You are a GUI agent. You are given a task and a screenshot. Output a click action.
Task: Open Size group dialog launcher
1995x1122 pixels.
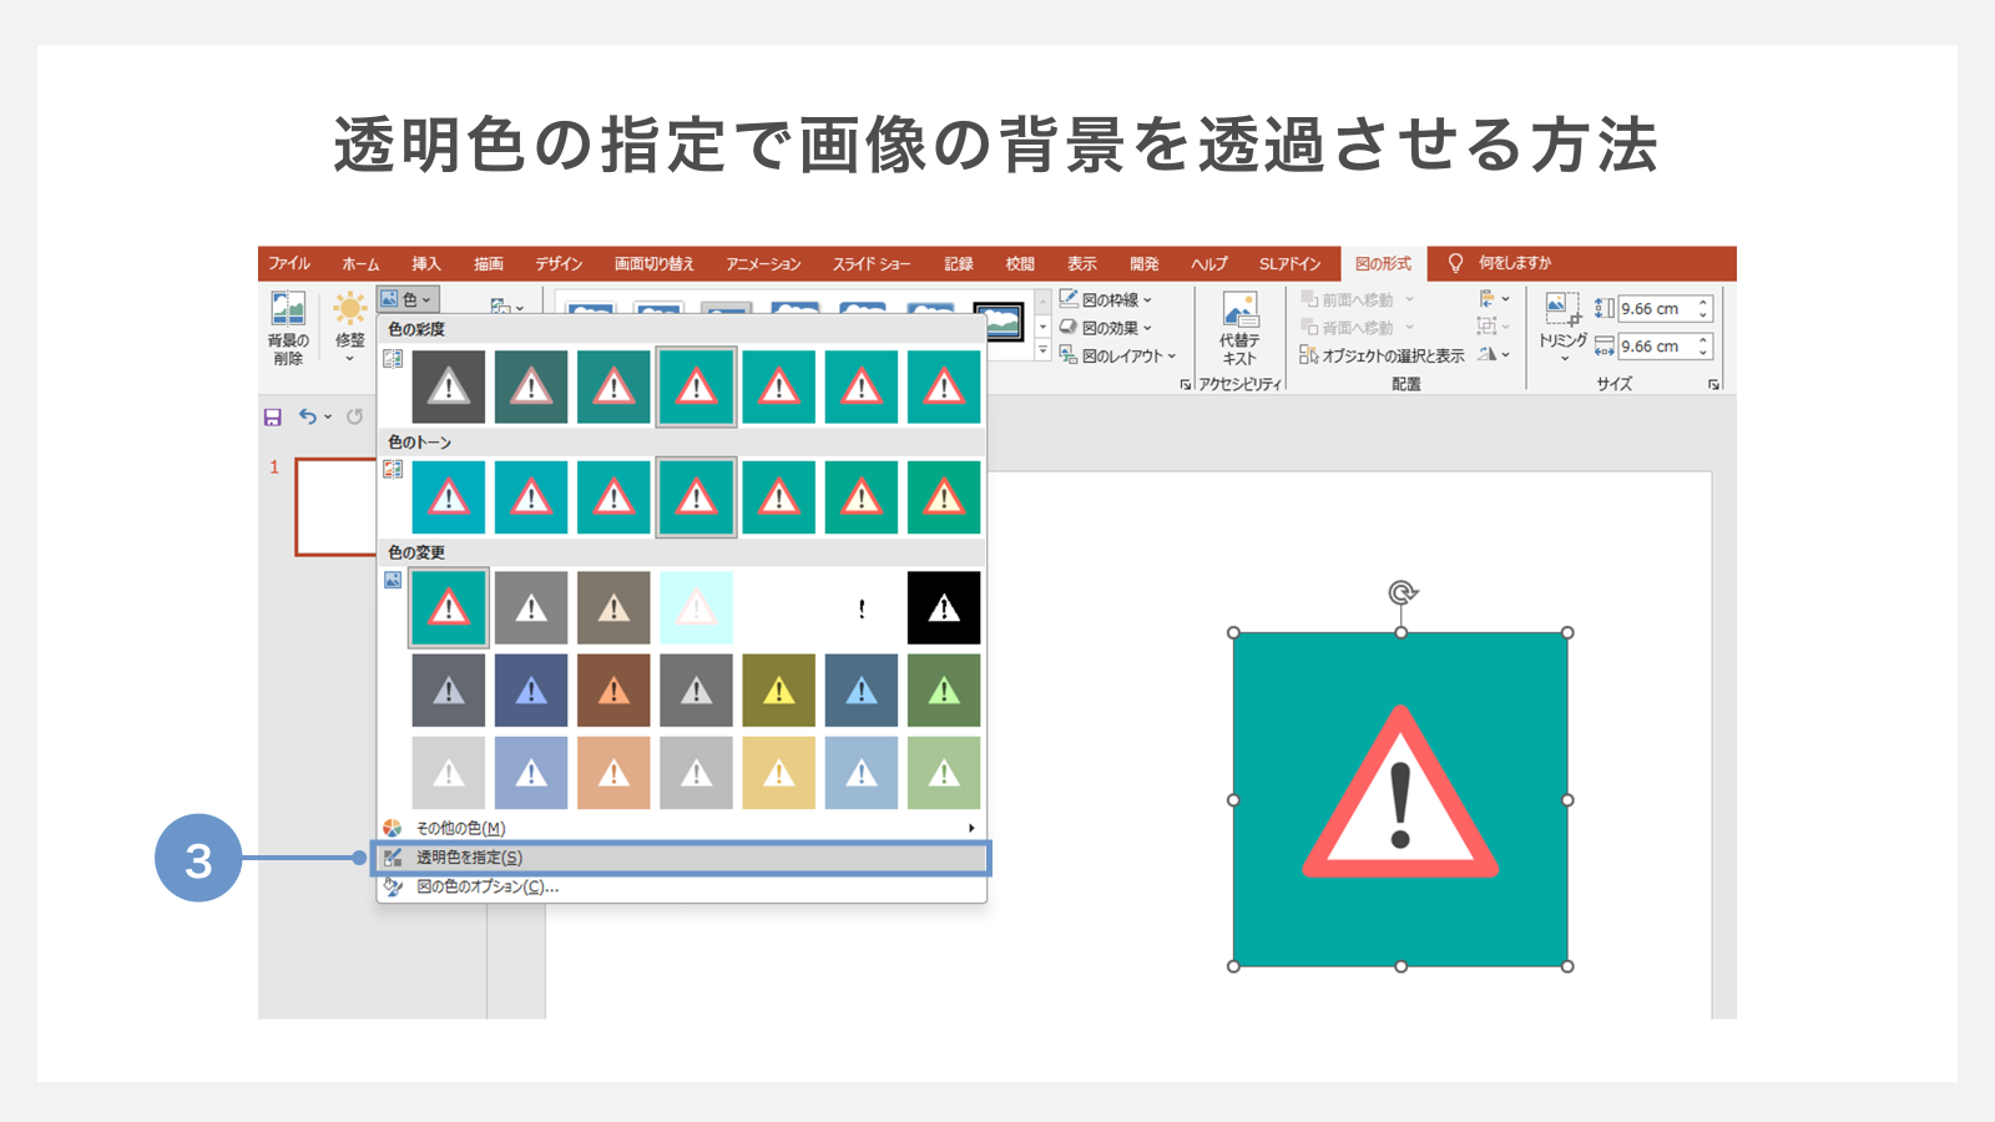(x=1713, y=384)
